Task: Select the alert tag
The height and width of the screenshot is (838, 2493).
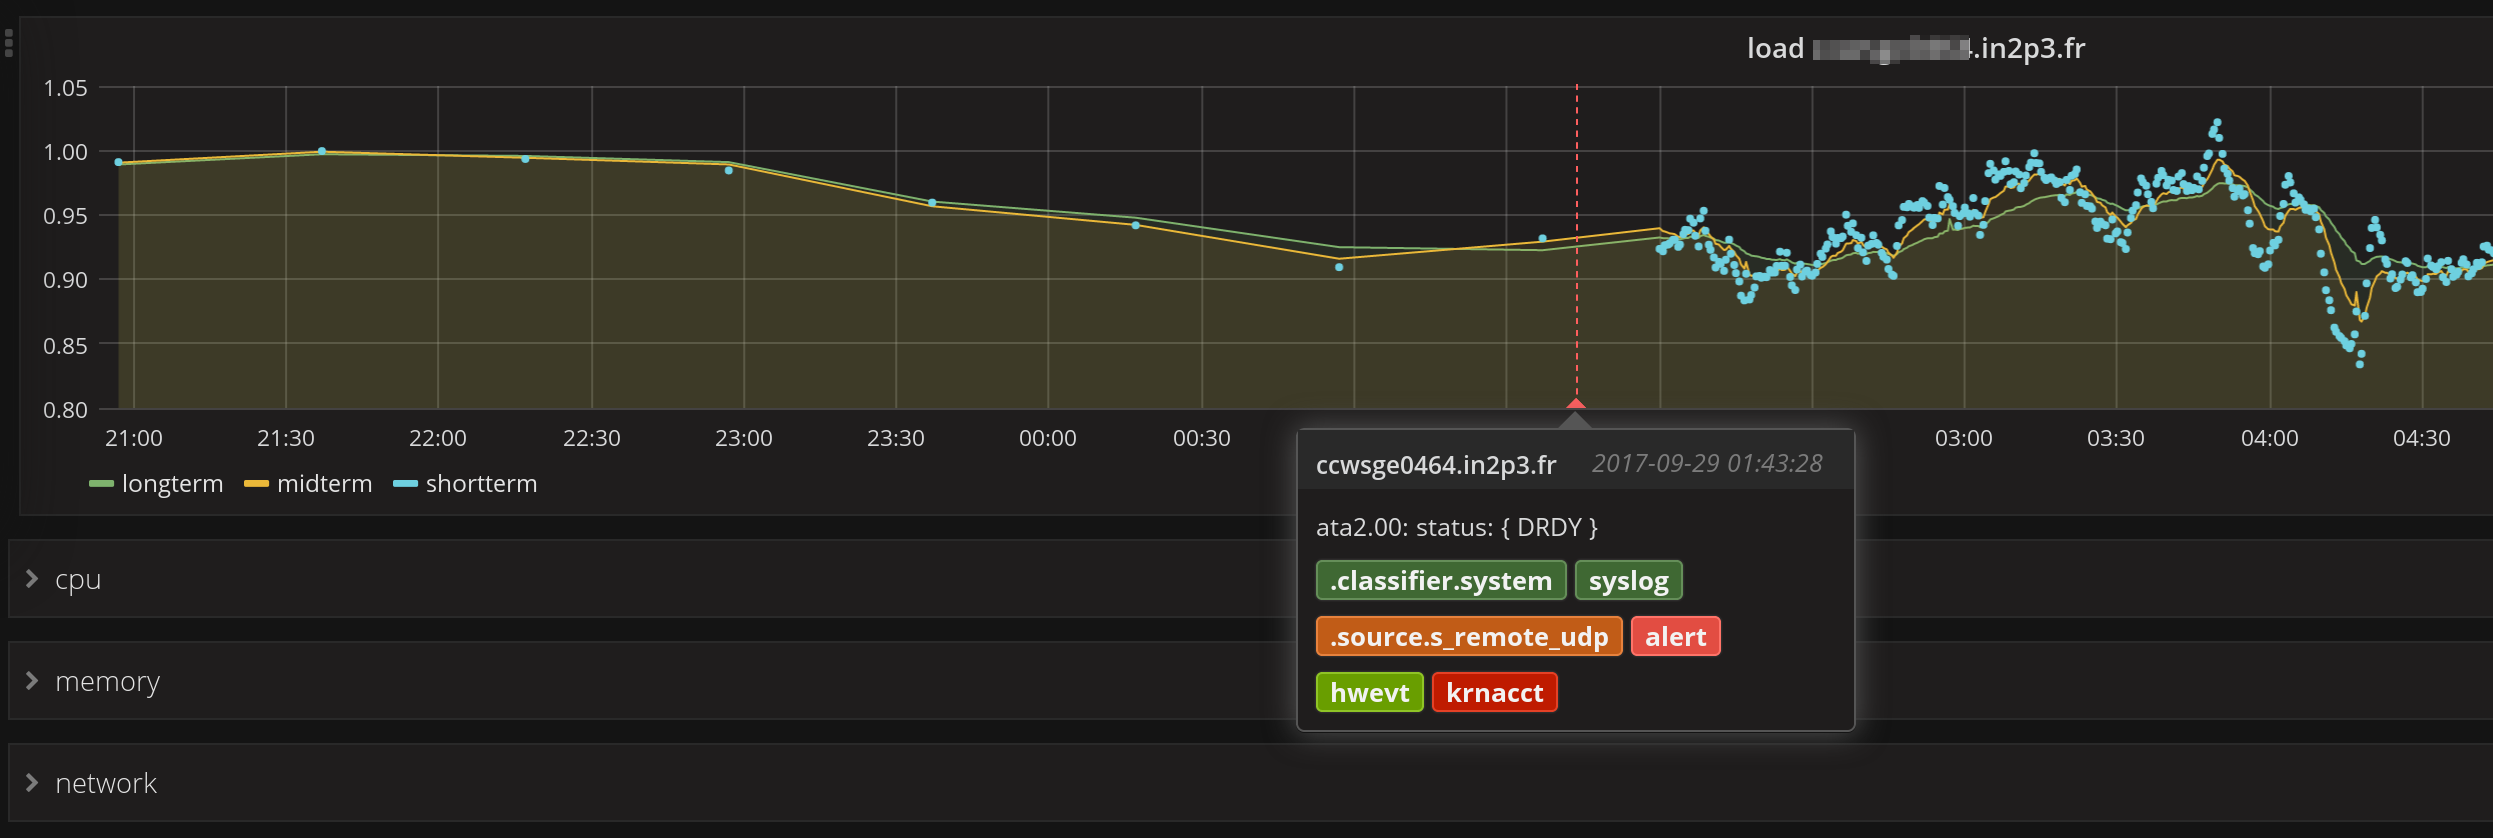Action: point(1675,637)
